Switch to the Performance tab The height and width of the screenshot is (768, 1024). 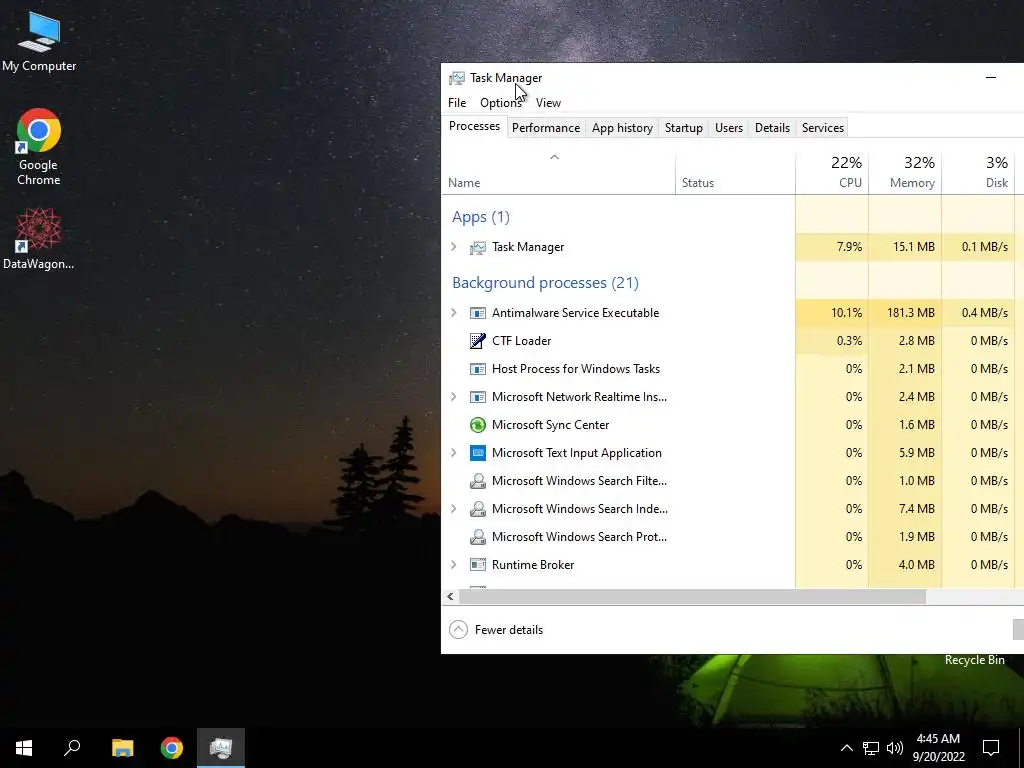pos(546,128)
